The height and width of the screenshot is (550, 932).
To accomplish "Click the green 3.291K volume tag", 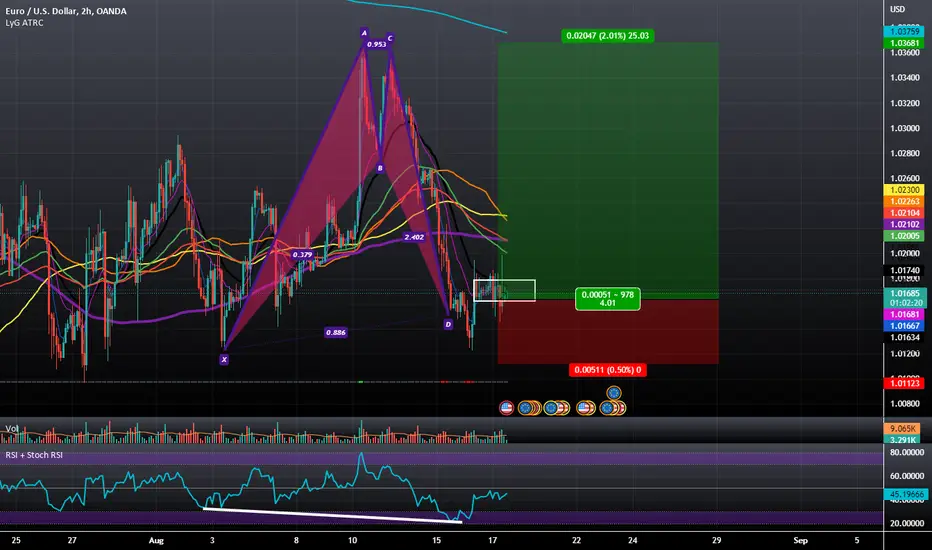I will [x=902, y=440].
